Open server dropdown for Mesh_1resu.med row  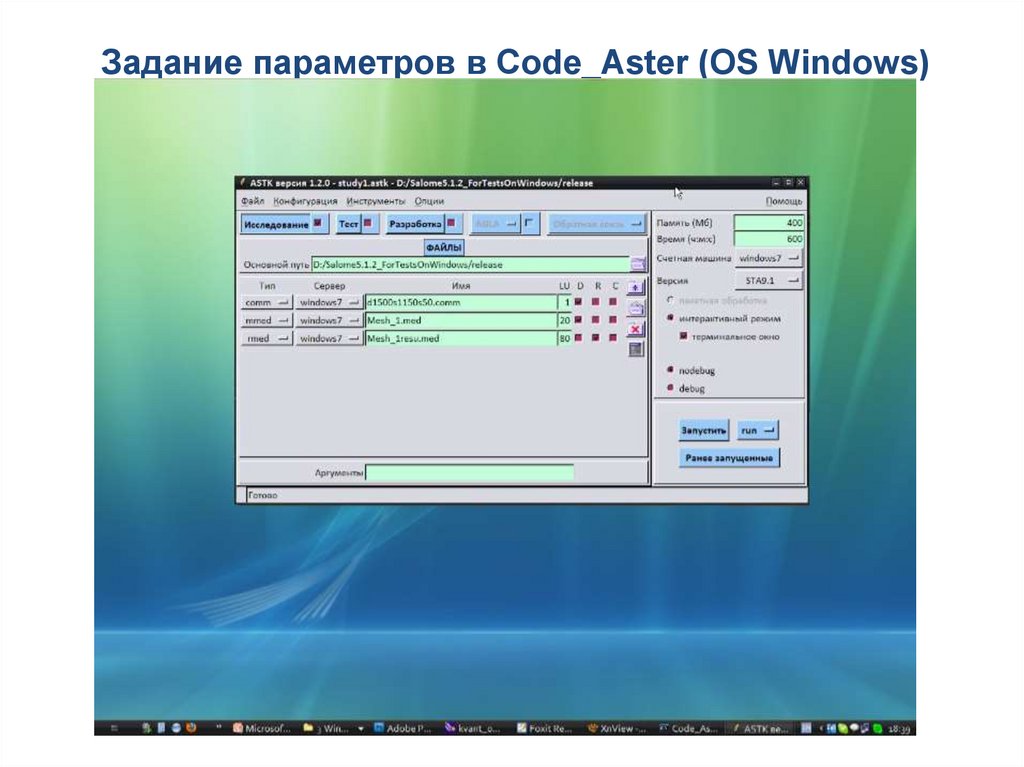coord(328,338)
